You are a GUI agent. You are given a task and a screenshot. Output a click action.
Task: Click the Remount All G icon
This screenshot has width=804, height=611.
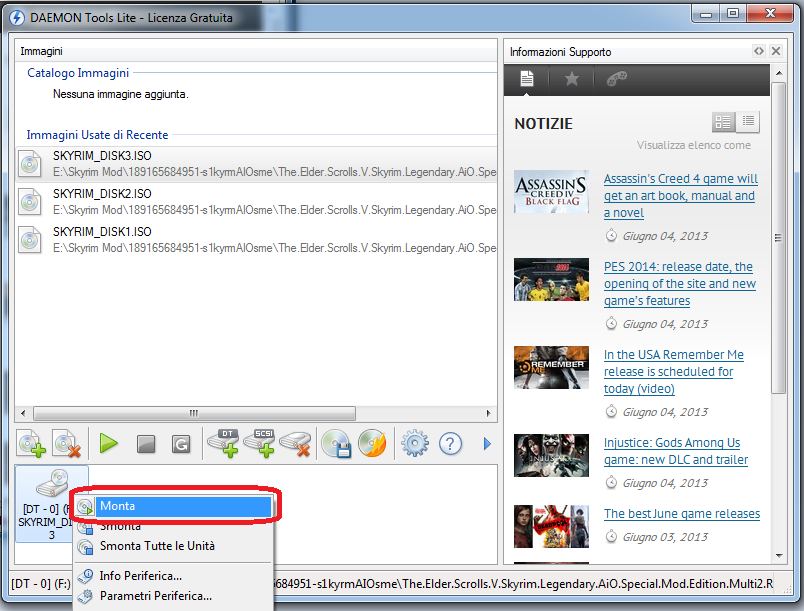[180, 444]
